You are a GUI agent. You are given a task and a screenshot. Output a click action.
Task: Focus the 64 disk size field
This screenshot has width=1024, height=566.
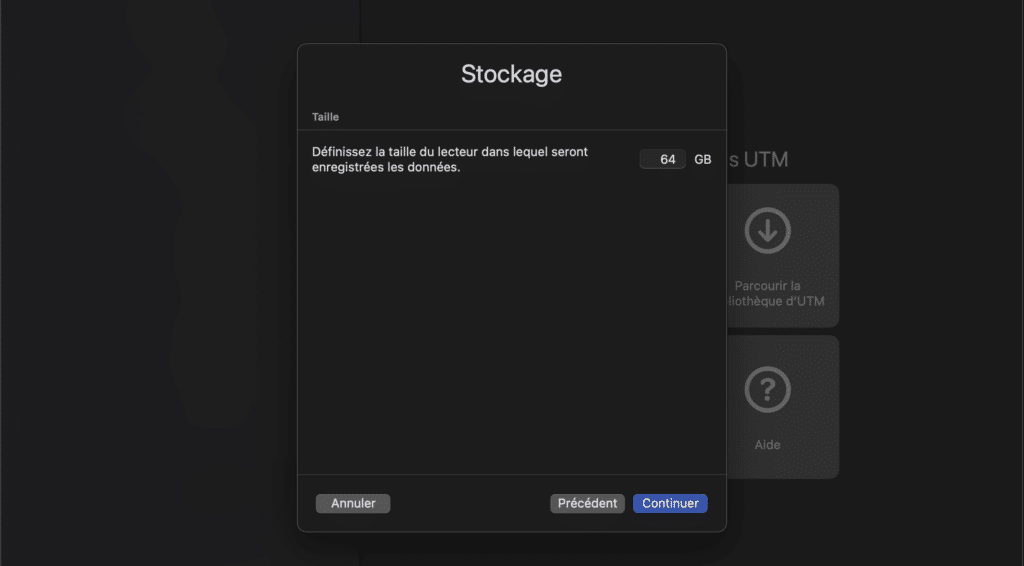tap(662, 159)
